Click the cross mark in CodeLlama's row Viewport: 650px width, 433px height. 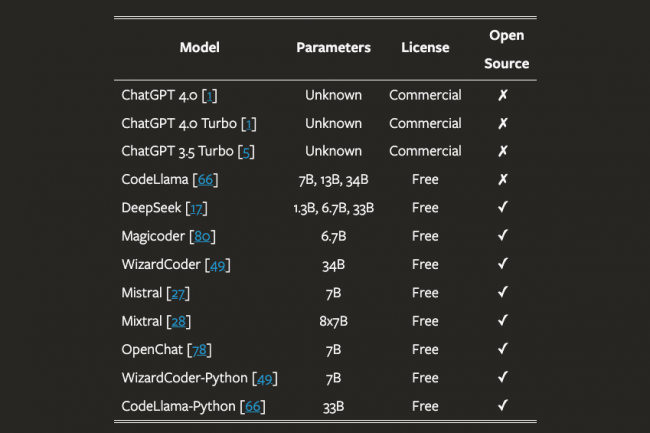[x=503, y=180]
